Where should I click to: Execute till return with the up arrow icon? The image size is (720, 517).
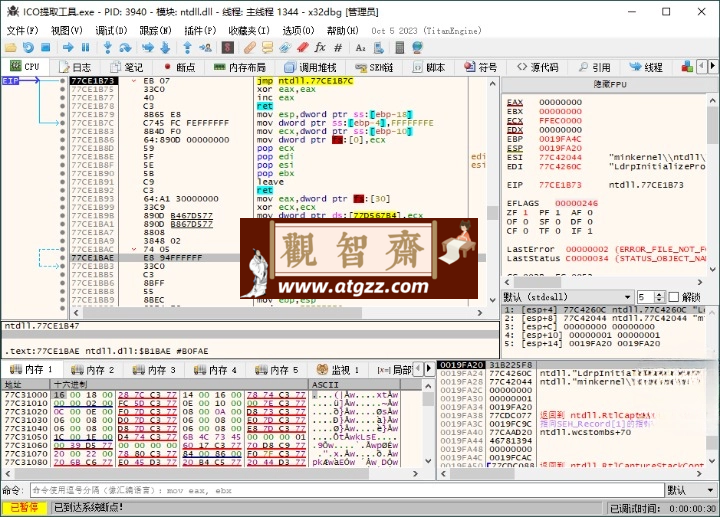click(187, 47)
